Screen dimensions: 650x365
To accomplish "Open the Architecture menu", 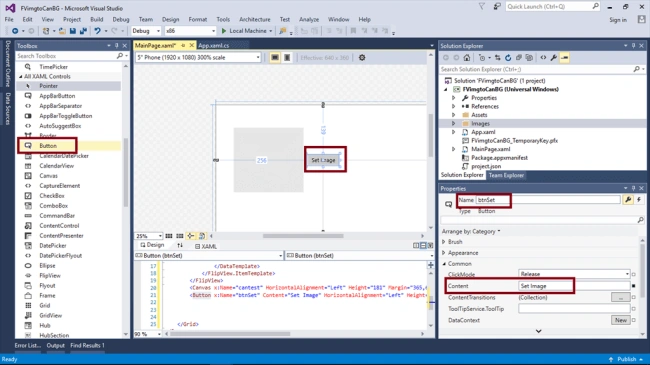I will click(x=255, y=19).
